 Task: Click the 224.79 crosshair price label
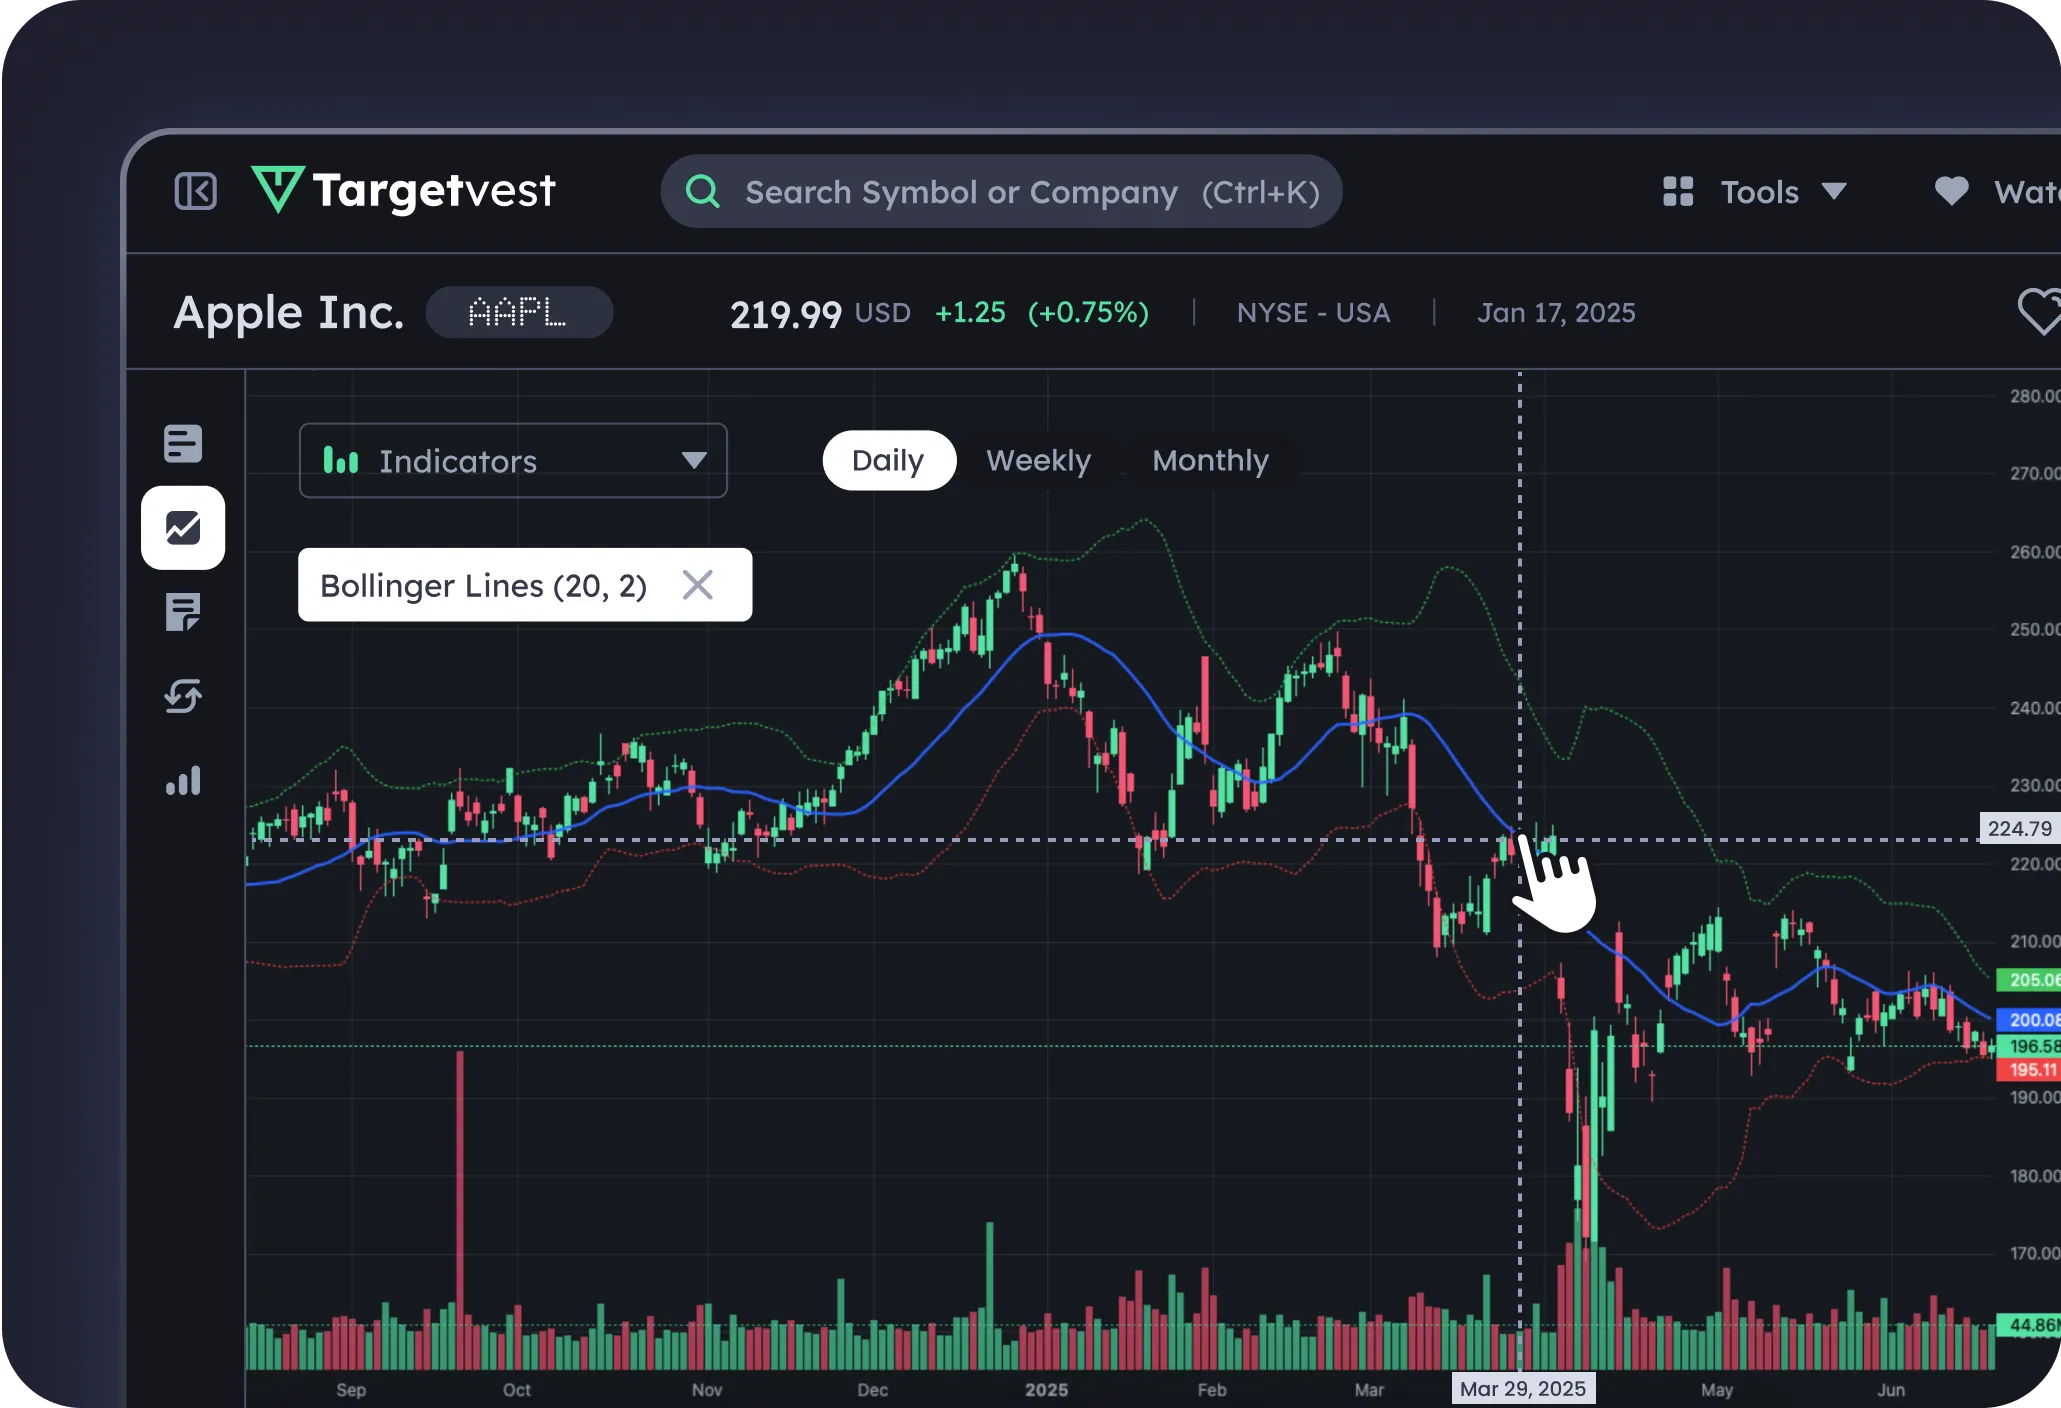tap(2019, 828)
